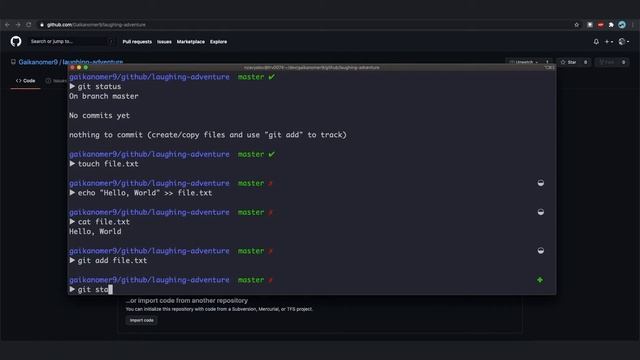Click the terminal title bar path text
640x360 pixels.
click(311, 68)
